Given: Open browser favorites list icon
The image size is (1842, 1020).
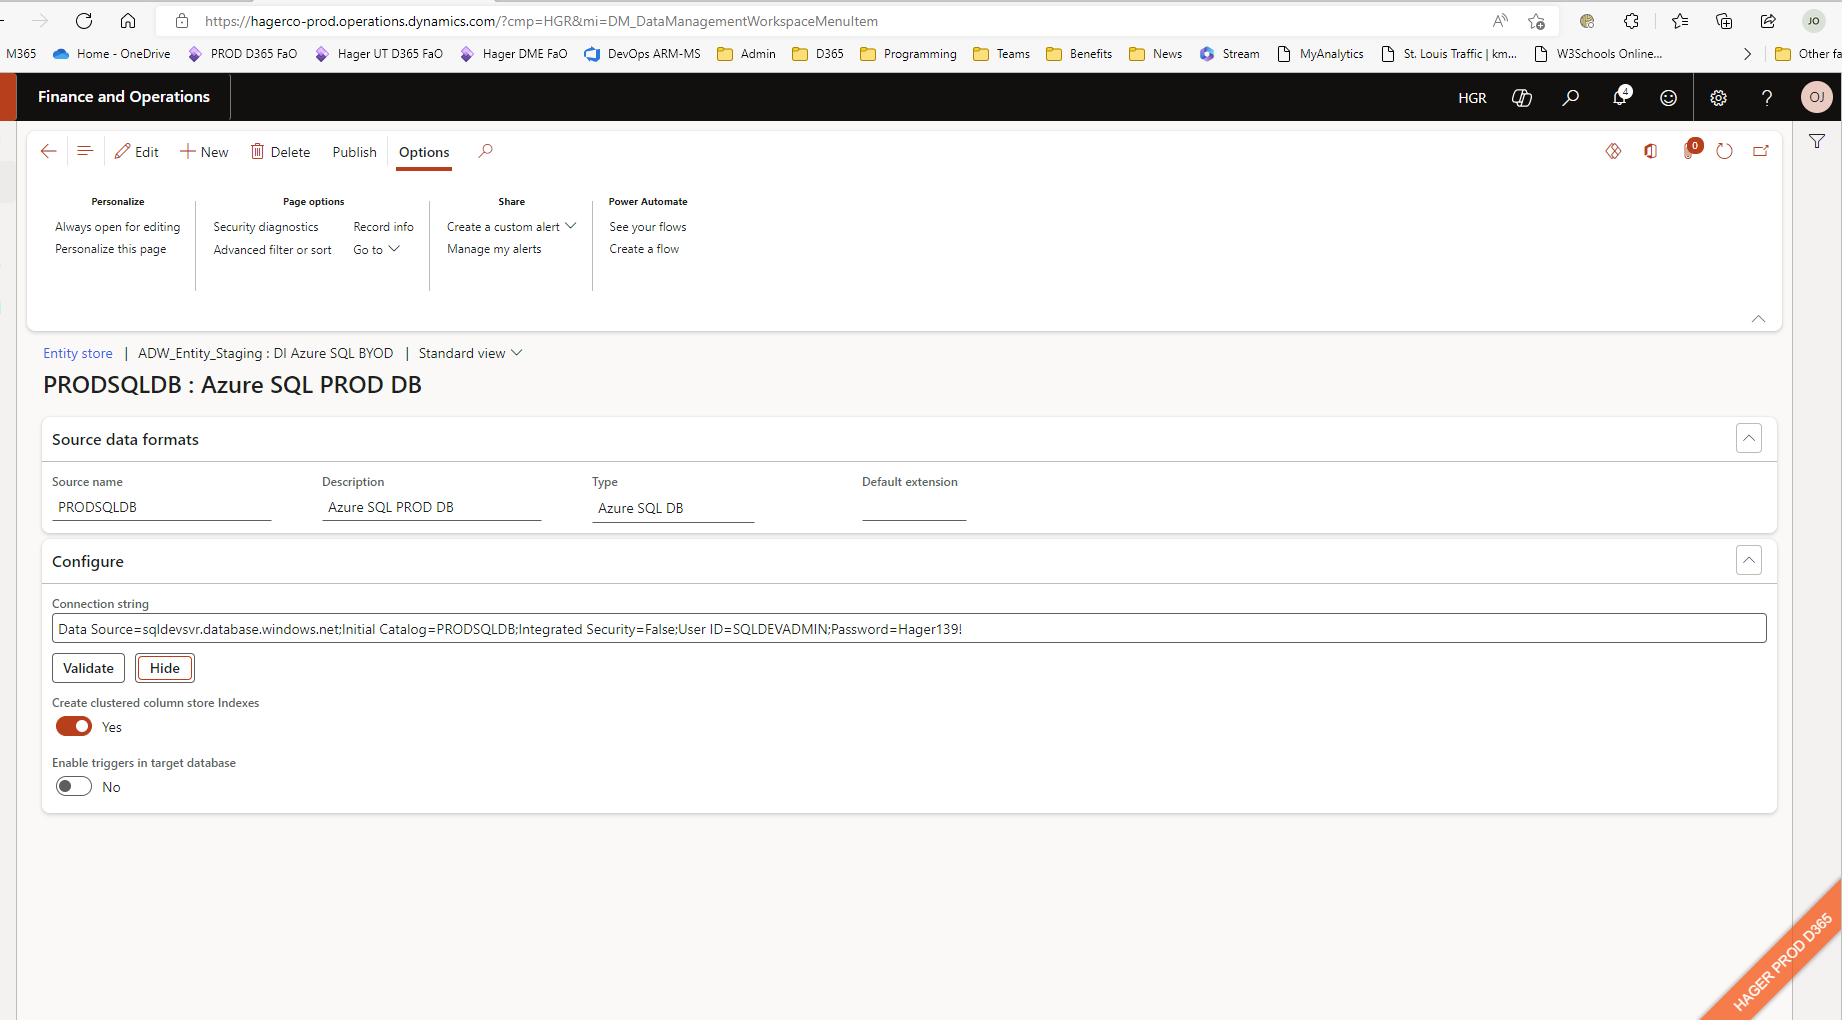Looking at the screenshot, I should click(1680, 21).
